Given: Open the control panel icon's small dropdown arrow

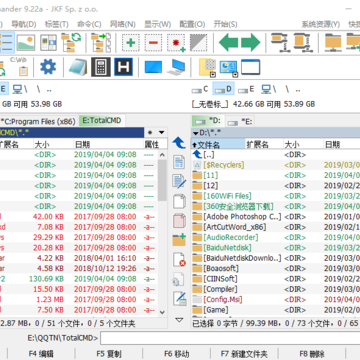Looking at the screenshot, I should pyautogui.click(x=235, y=74).
